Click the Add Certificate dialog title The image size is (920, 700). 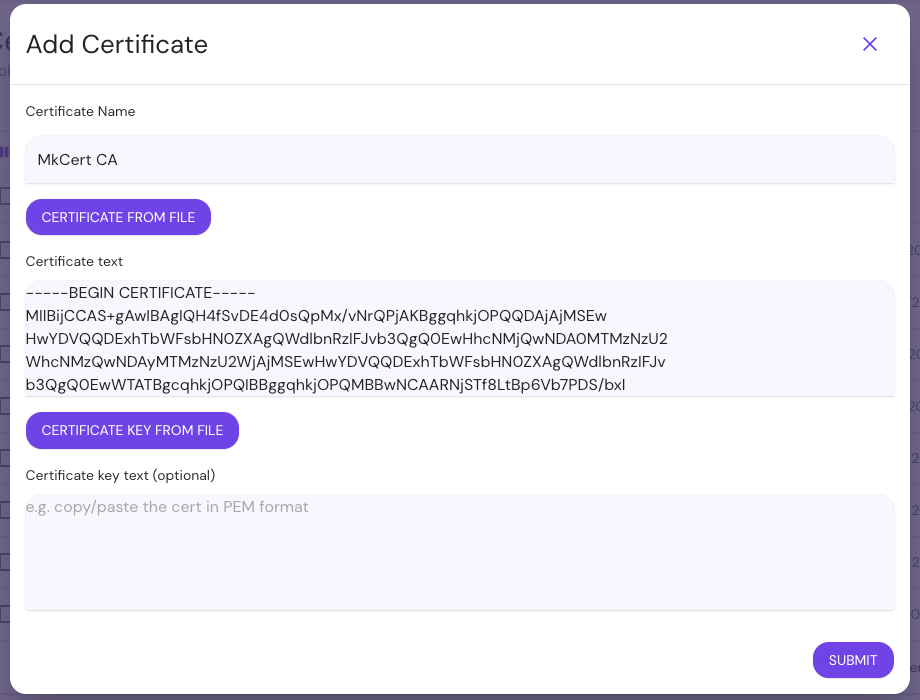pyautogui.click(x=117, y=44)
